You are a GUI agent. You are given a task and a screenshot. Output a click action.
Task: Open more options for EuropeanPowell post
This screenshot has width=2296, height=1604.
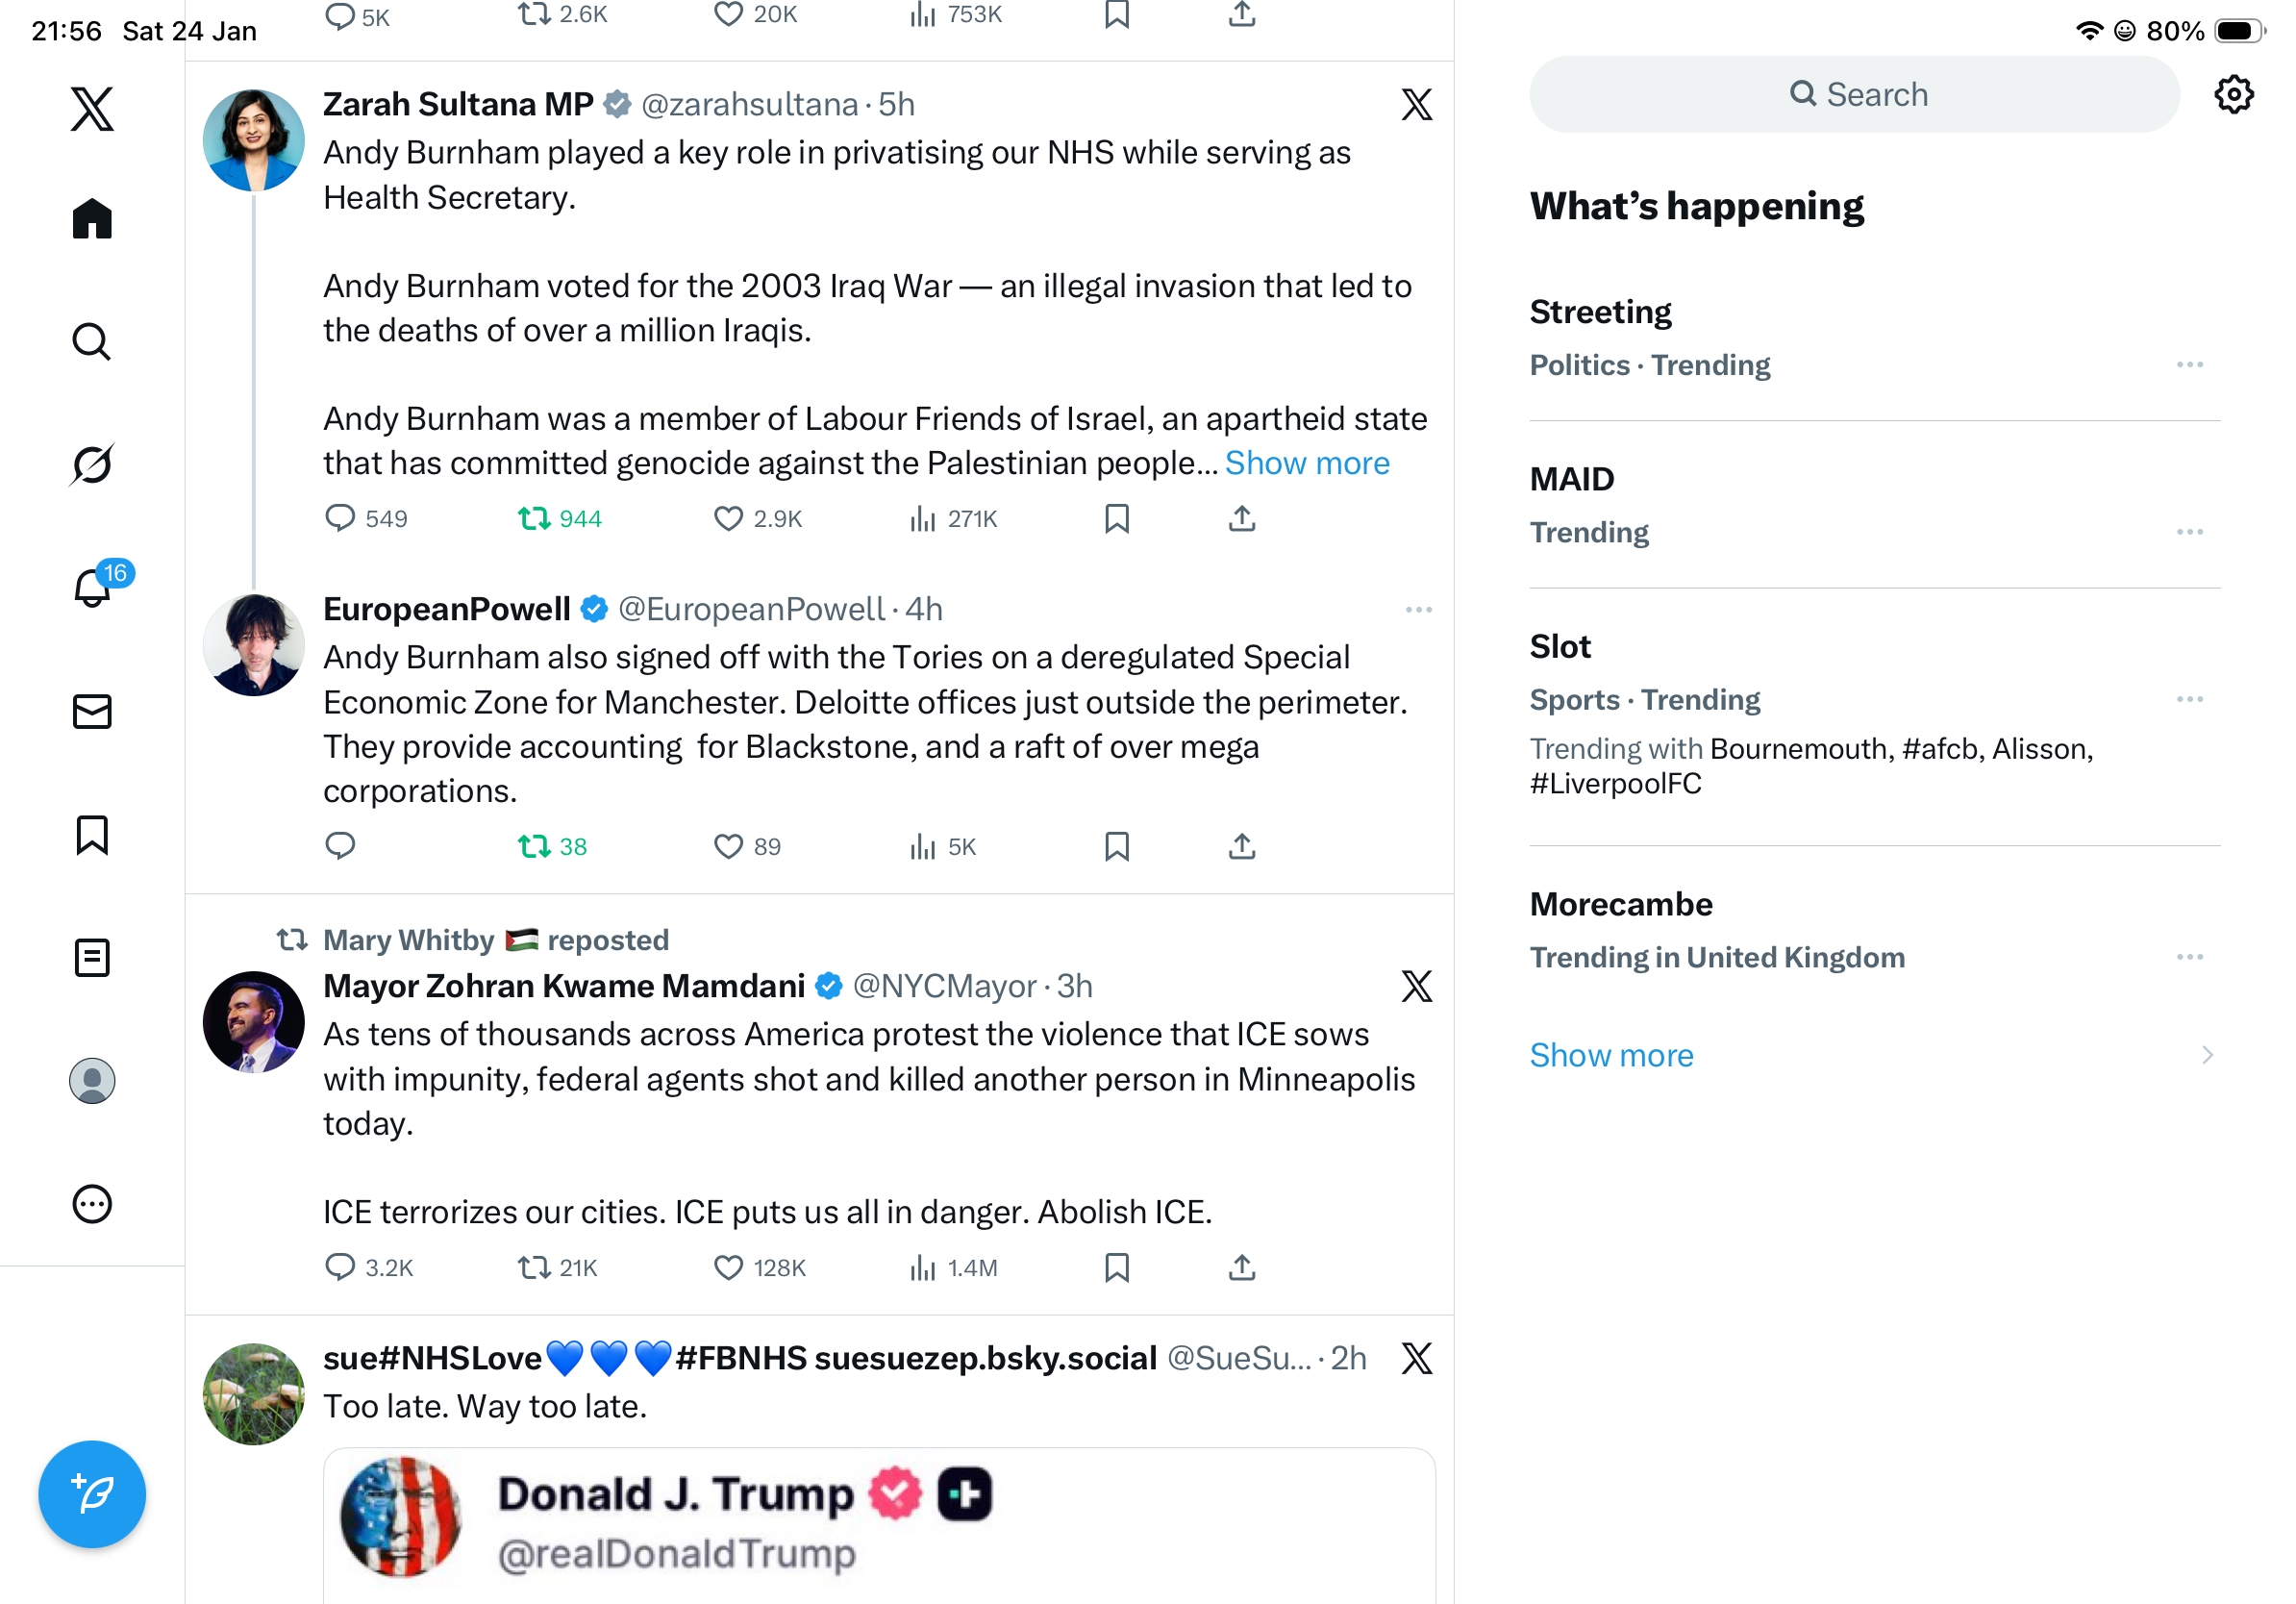(x=1418, y=609)
